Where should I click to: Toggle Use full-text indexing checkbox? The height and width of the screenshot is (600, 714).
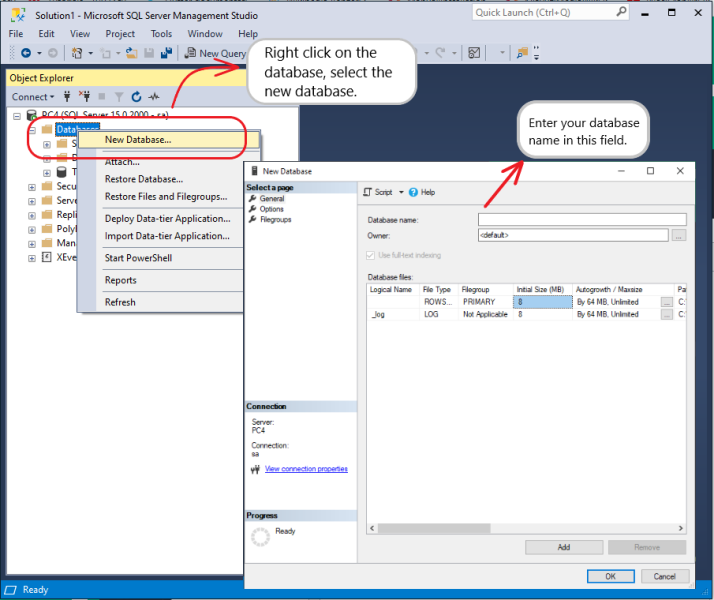[370, 255]
